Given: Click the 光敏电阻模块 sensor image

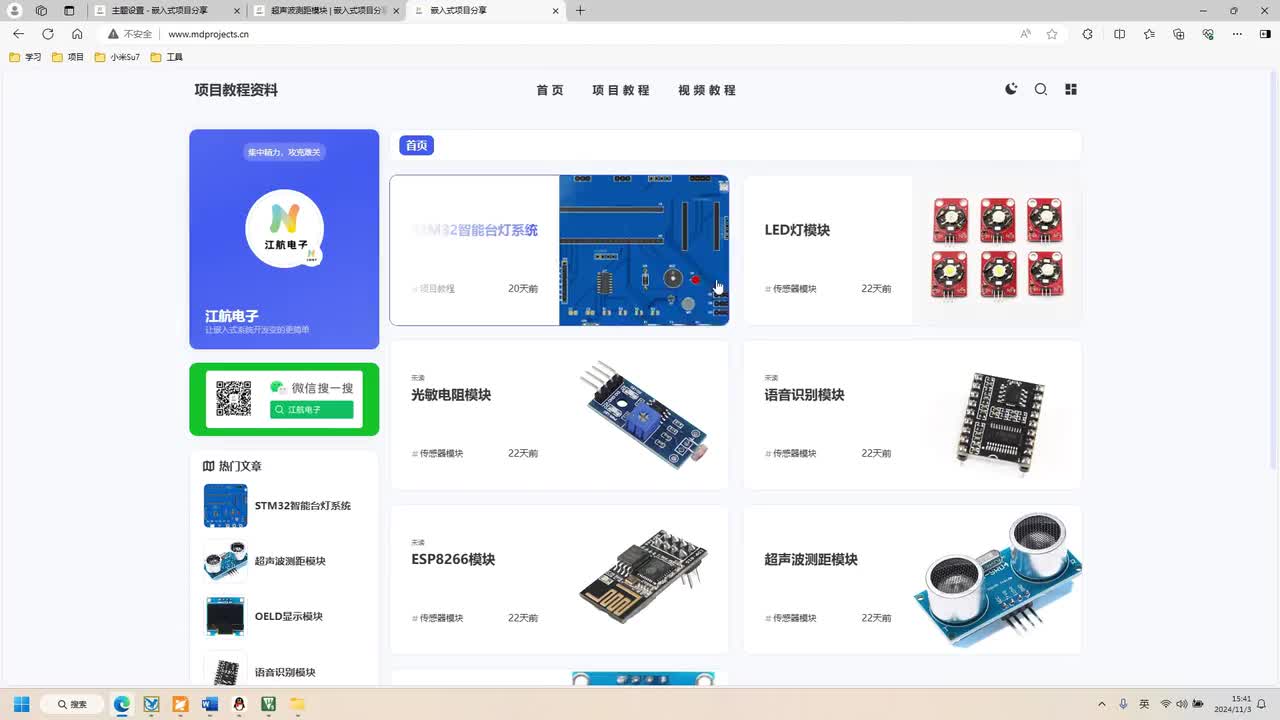Looking at the screenshot, I should click(644, 415).
